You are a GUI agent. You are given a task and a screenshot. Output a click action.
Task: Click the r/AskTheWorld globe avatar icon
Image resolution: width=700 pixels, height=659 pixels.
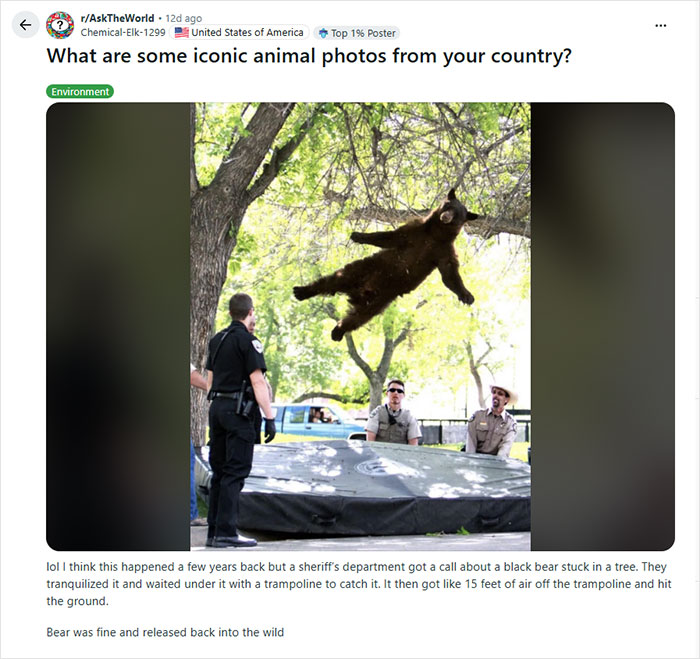pos(60,25)
